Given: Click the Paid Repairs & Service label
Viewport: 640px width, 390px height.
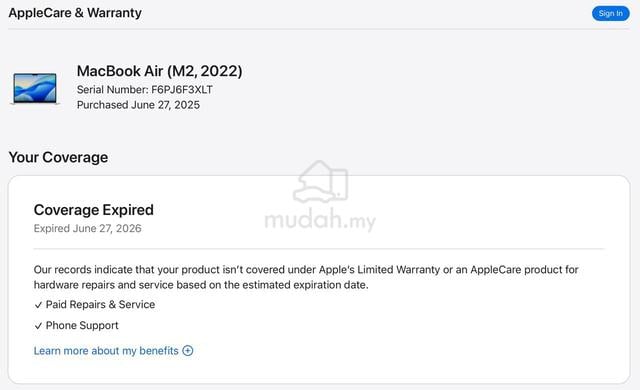Looking at the screenshot, I should (x=100, y=305).
